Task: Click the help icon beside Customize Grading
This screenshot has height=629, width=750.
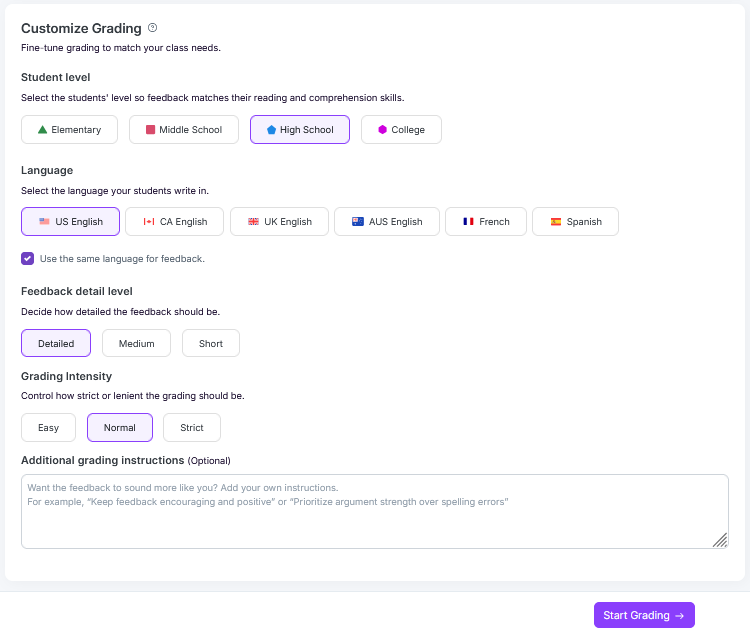Action: pos(153,28)
